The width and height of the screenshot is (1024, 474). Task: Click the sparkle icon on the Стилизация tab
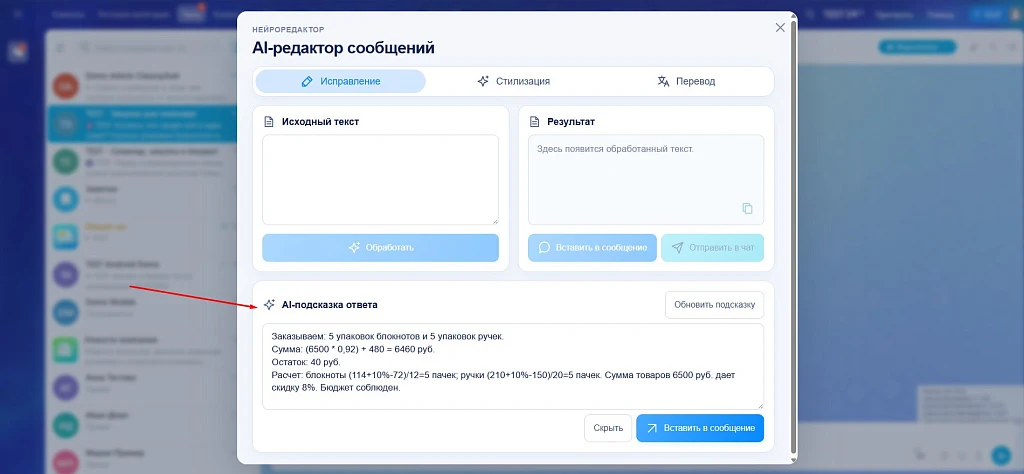[x=483, y=82]
